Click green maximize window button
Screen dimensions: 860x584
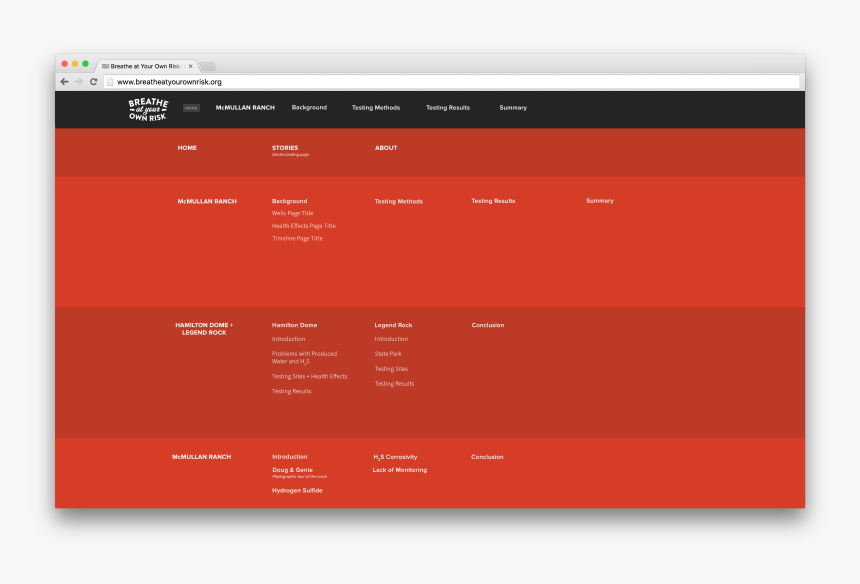coord(86,64)
